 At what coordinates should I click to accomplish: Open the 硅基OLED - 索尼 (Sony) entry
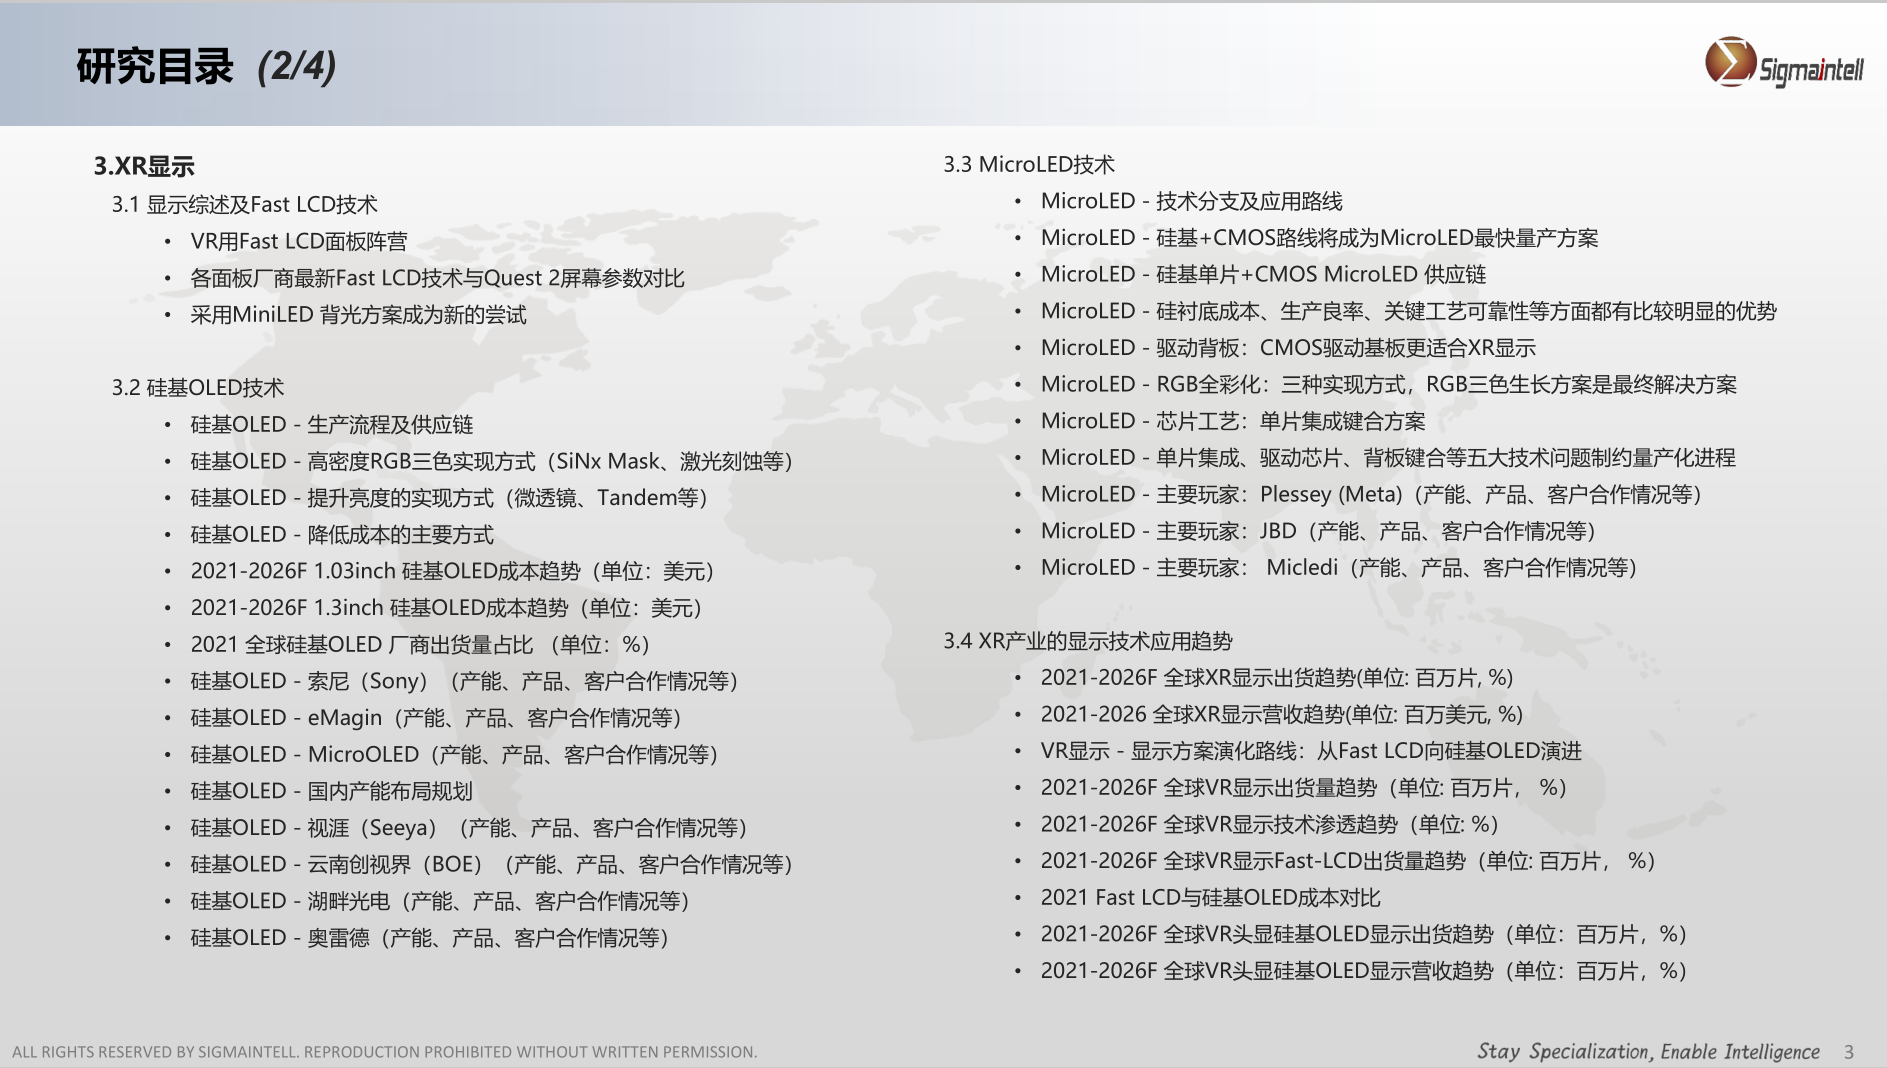point(464,681)
